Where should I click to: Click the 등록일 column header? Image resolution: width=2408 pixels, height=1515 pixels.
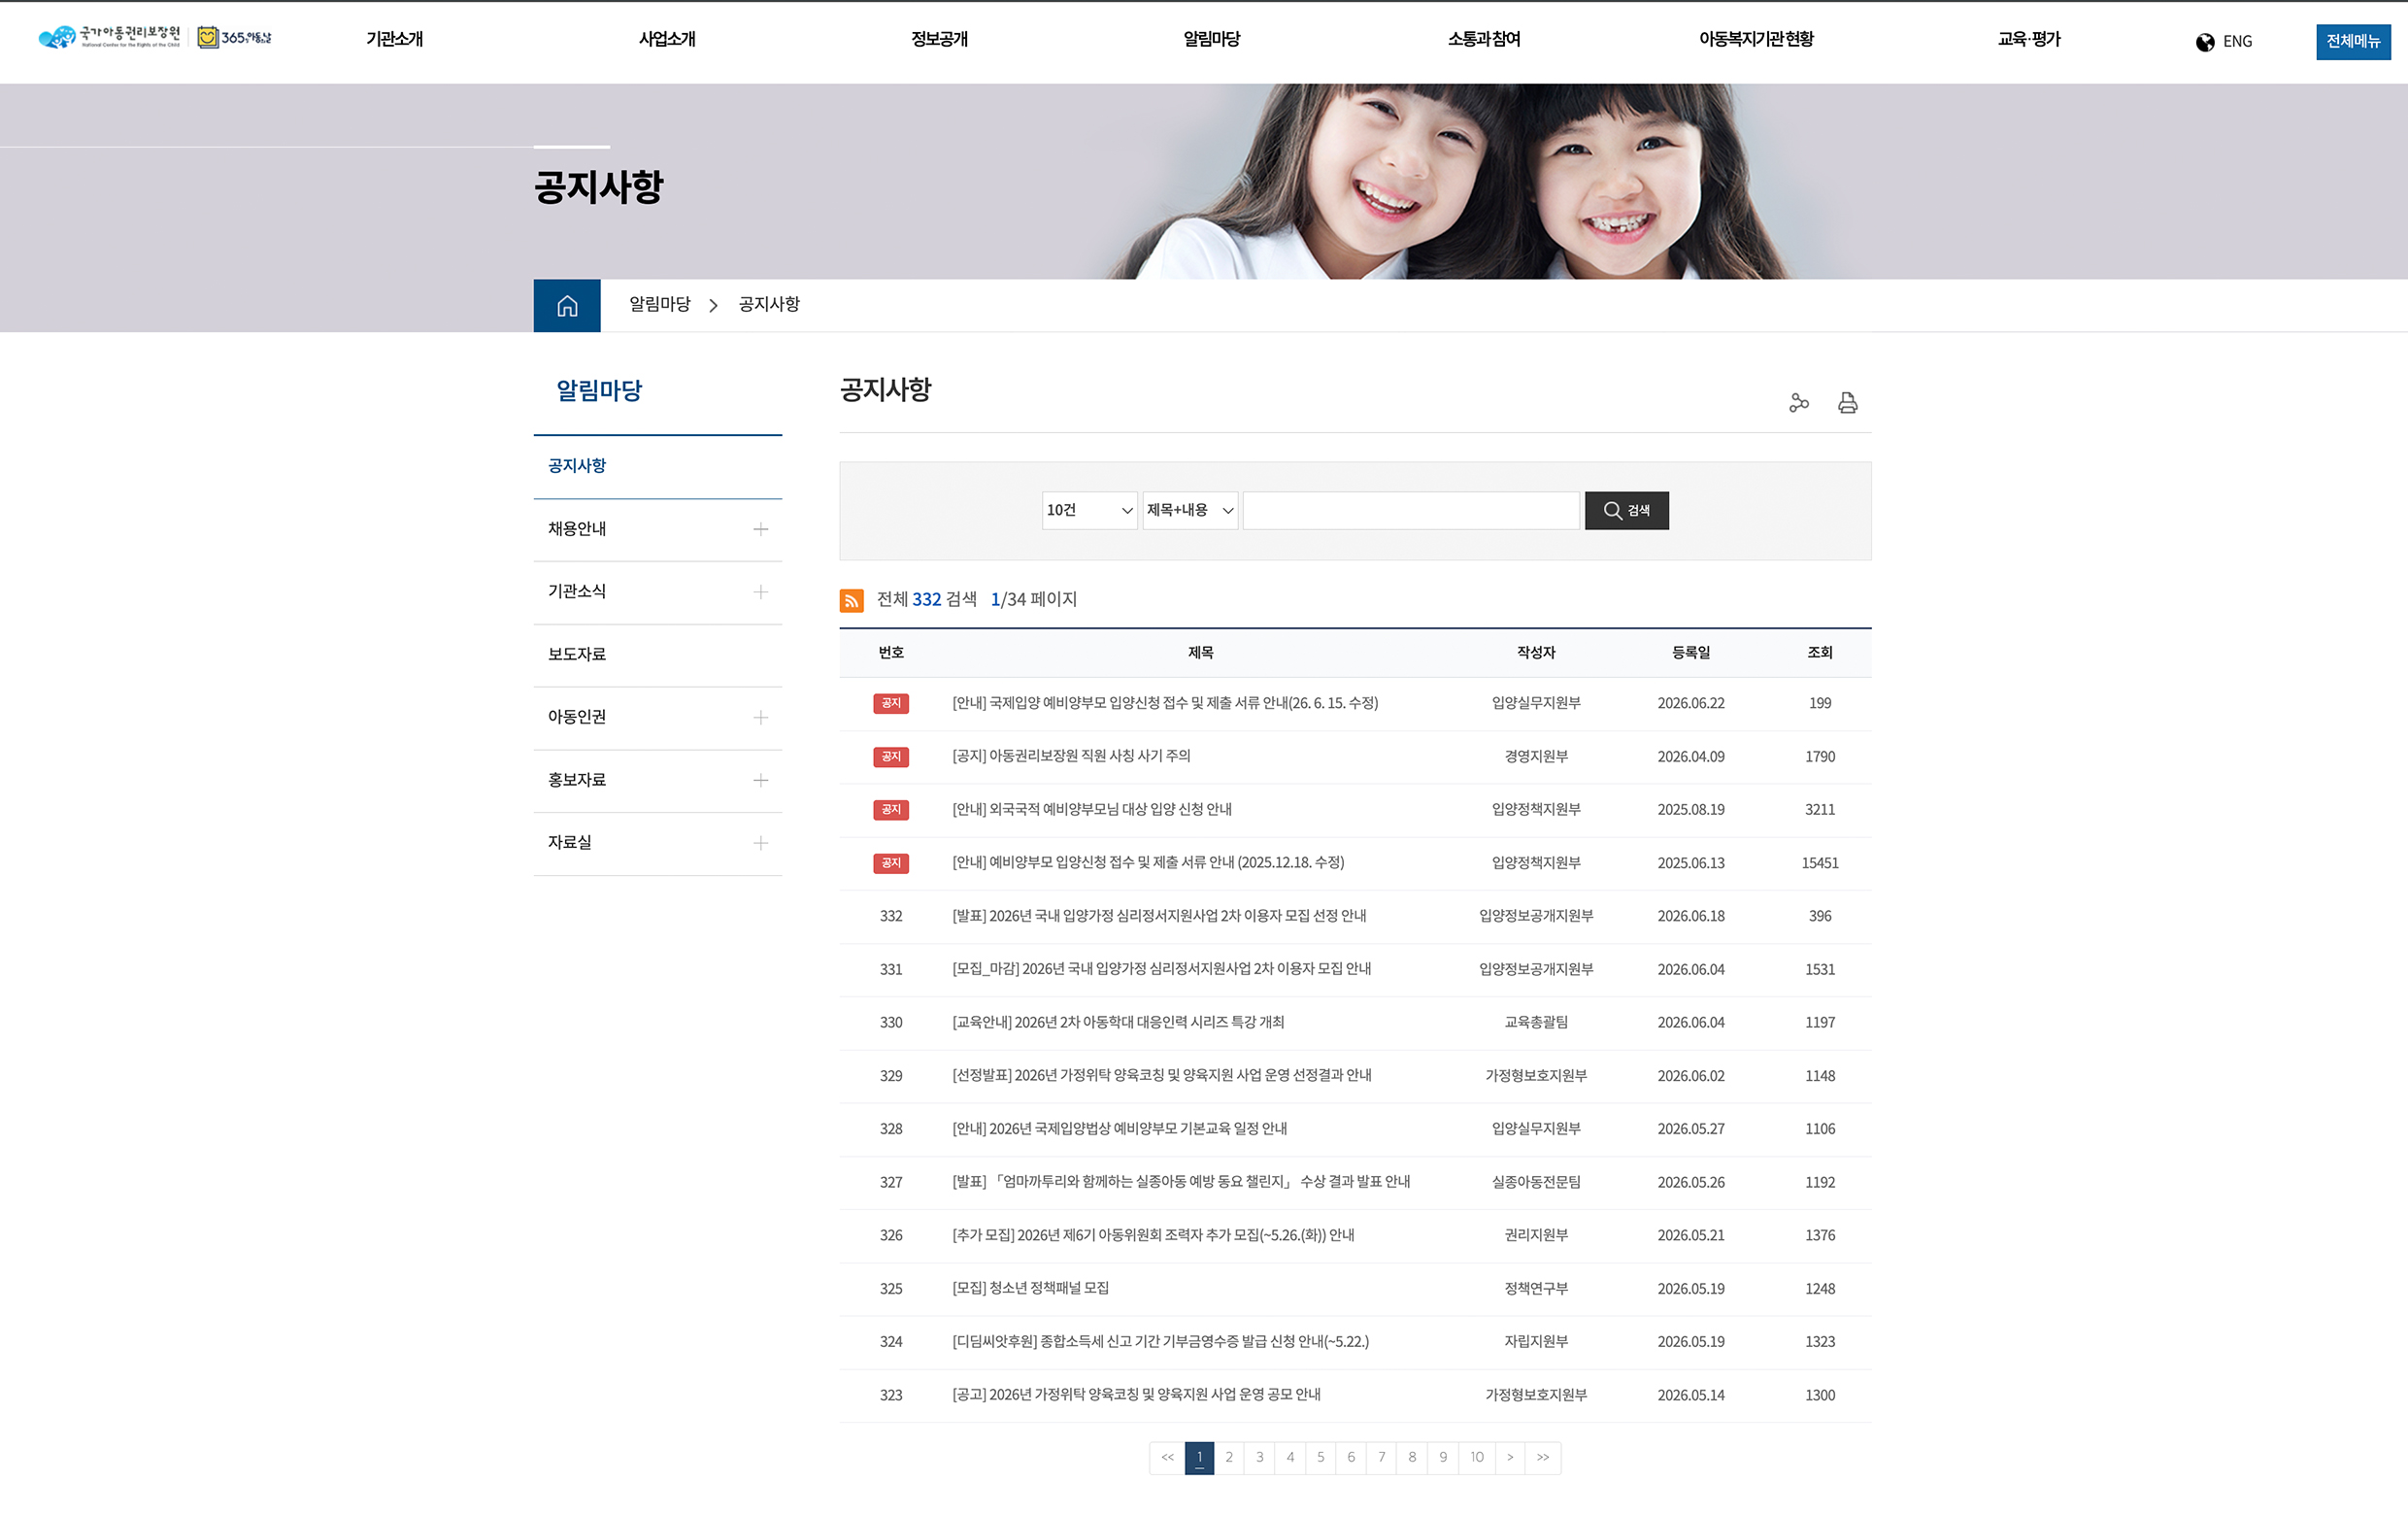[x=1691, y=653]
